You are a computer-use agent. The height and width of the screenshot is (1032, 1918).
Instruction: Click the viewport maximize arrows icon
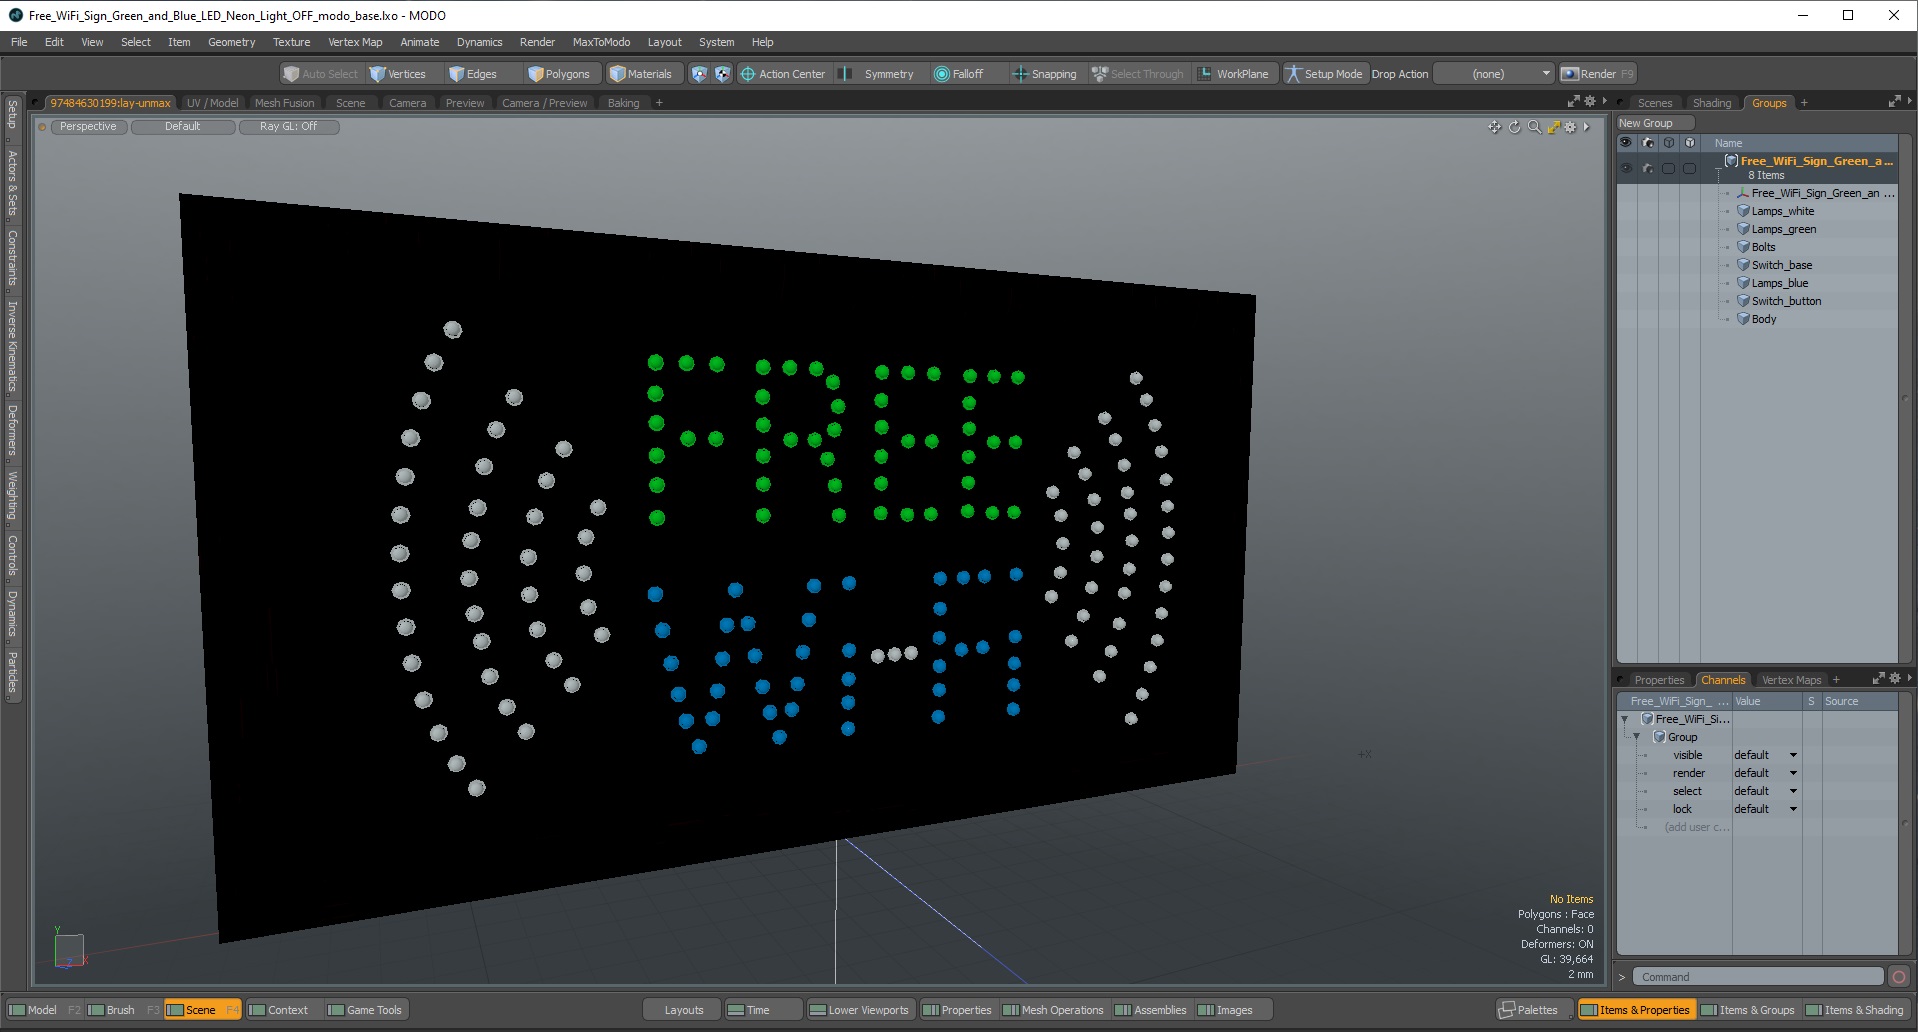(x=1553, y=127)
